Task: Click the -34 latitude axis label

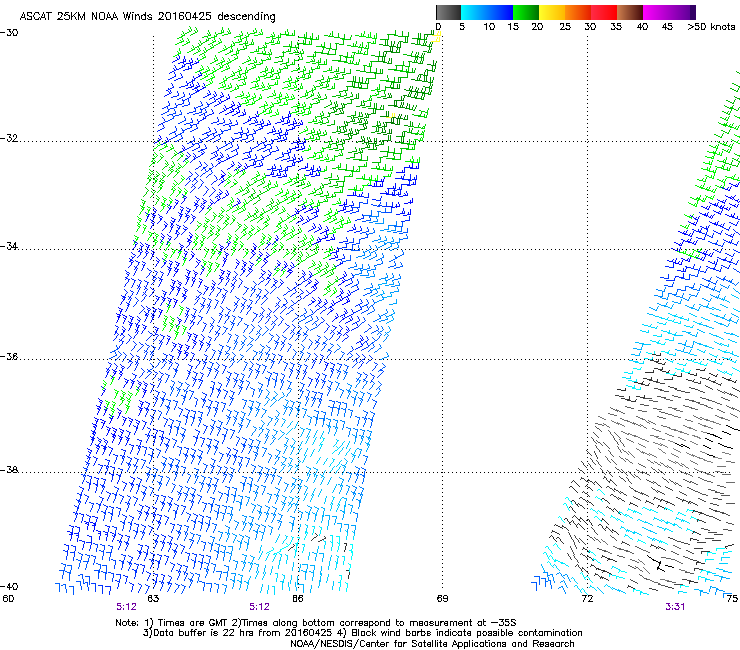Action: tap(9, 246)
